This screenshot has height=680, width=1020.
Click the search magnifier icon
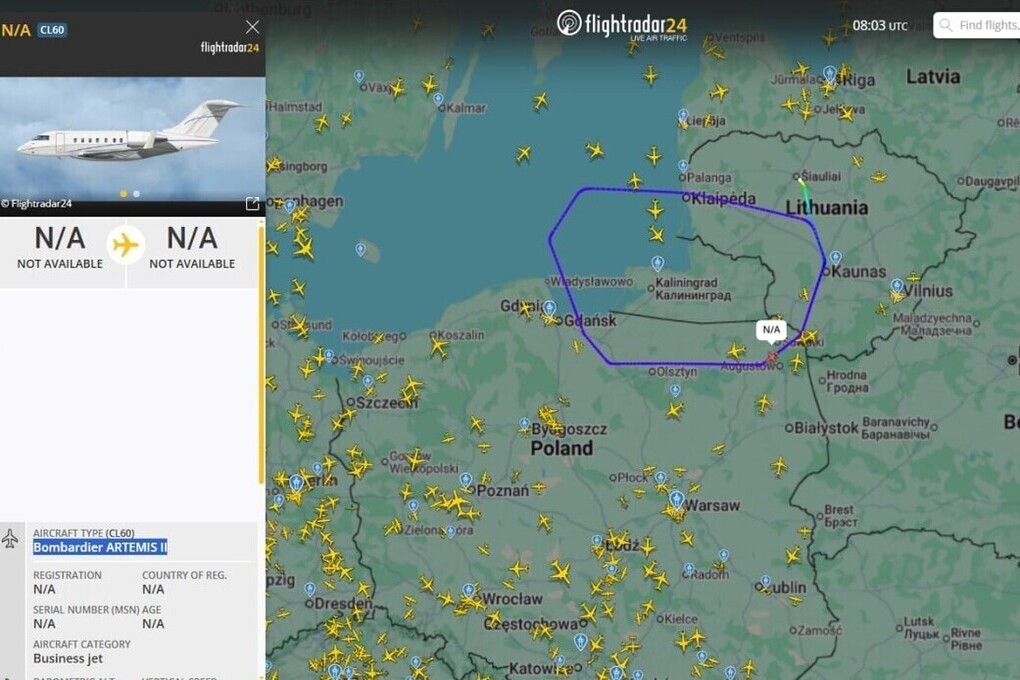946,25
